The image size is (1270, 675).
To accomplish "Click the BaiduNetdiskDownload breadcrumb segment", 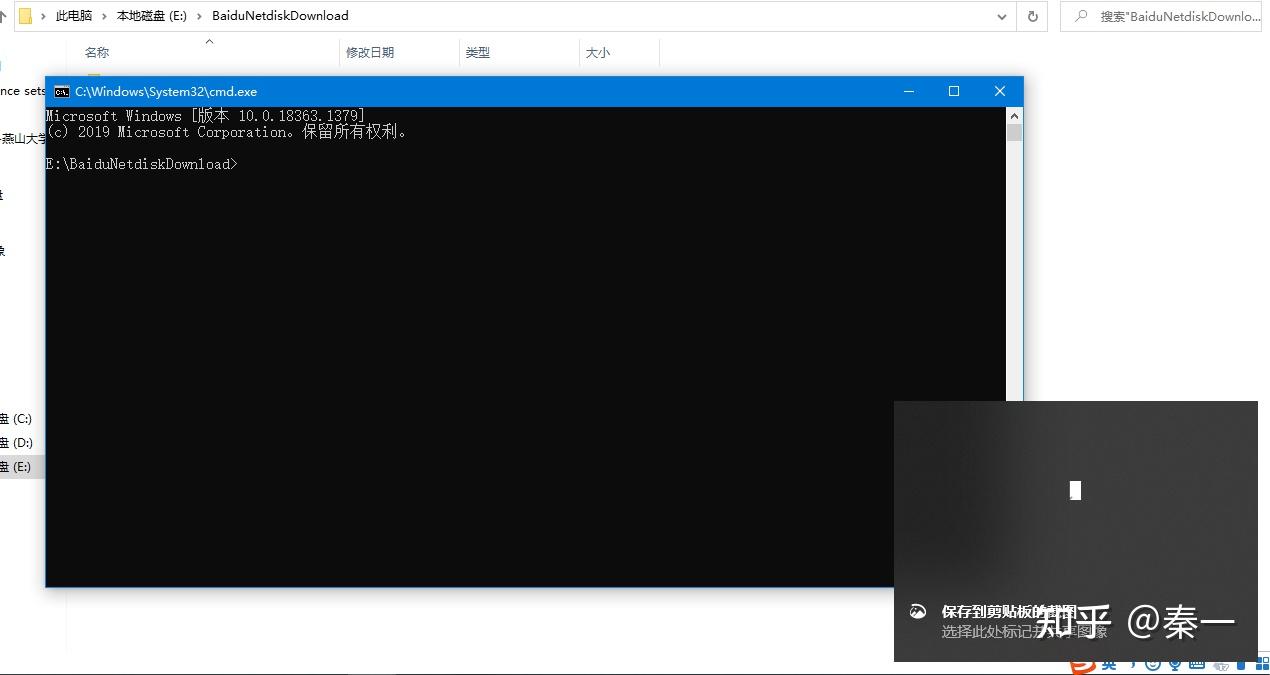I will pos(280,16).
